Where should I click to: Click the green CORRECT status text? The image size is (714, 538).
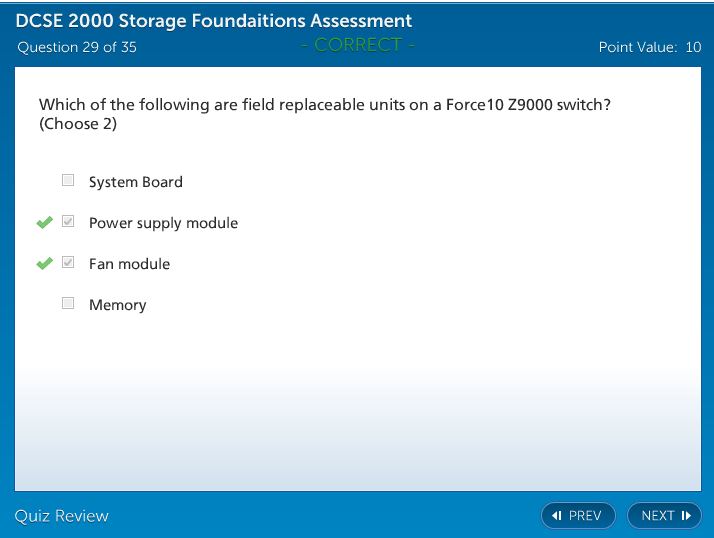[357, 45]
